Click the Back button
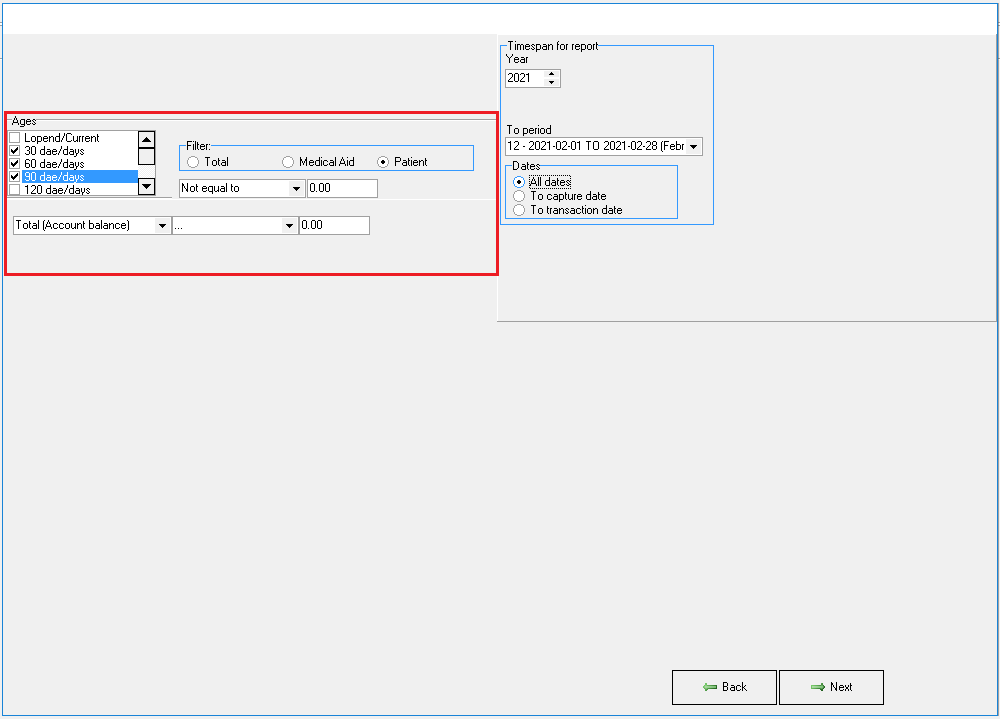 (x=724, y=687)
